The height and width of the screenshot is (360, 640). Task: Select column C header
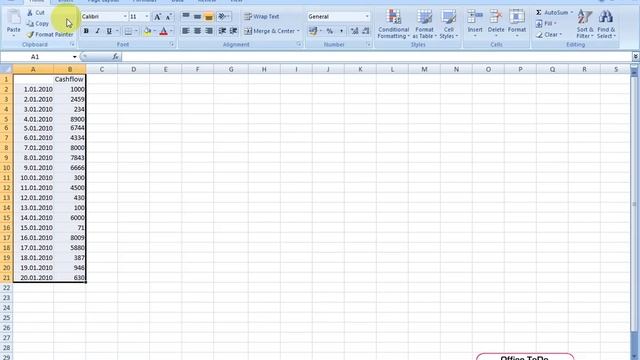coord(102,69)
